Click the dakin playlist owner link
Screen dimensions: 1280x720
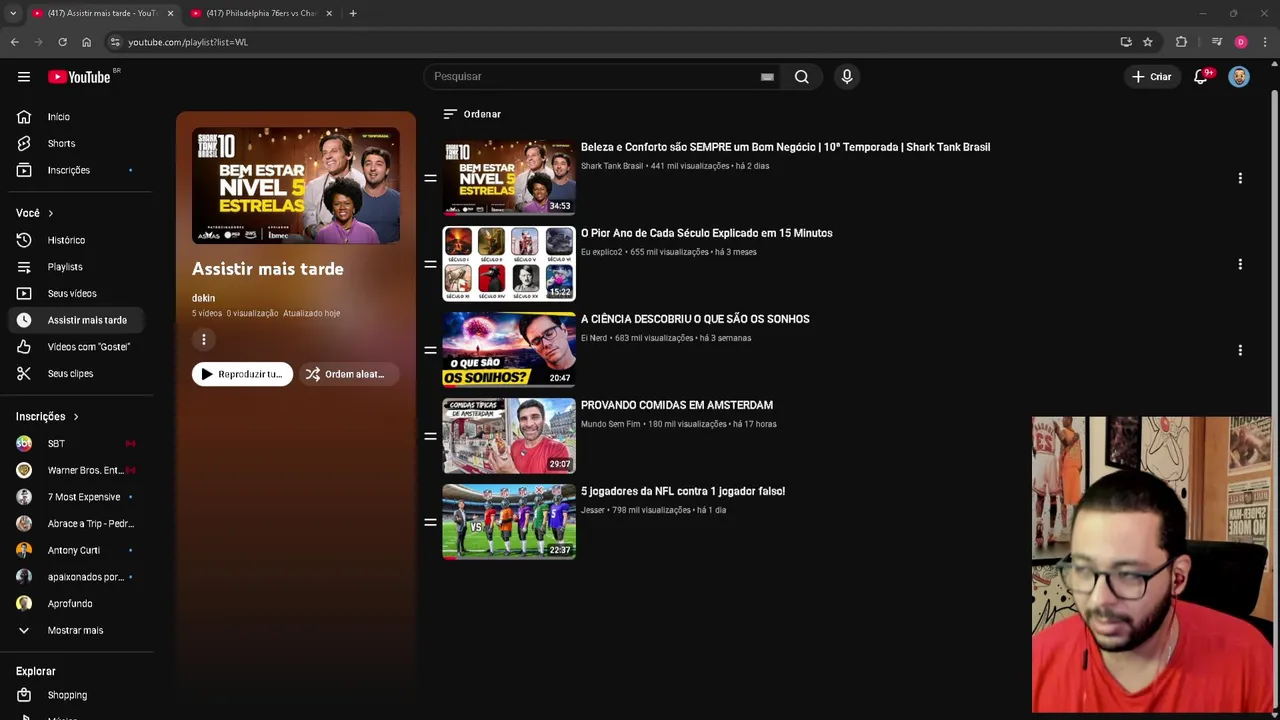tap(203, 298)
